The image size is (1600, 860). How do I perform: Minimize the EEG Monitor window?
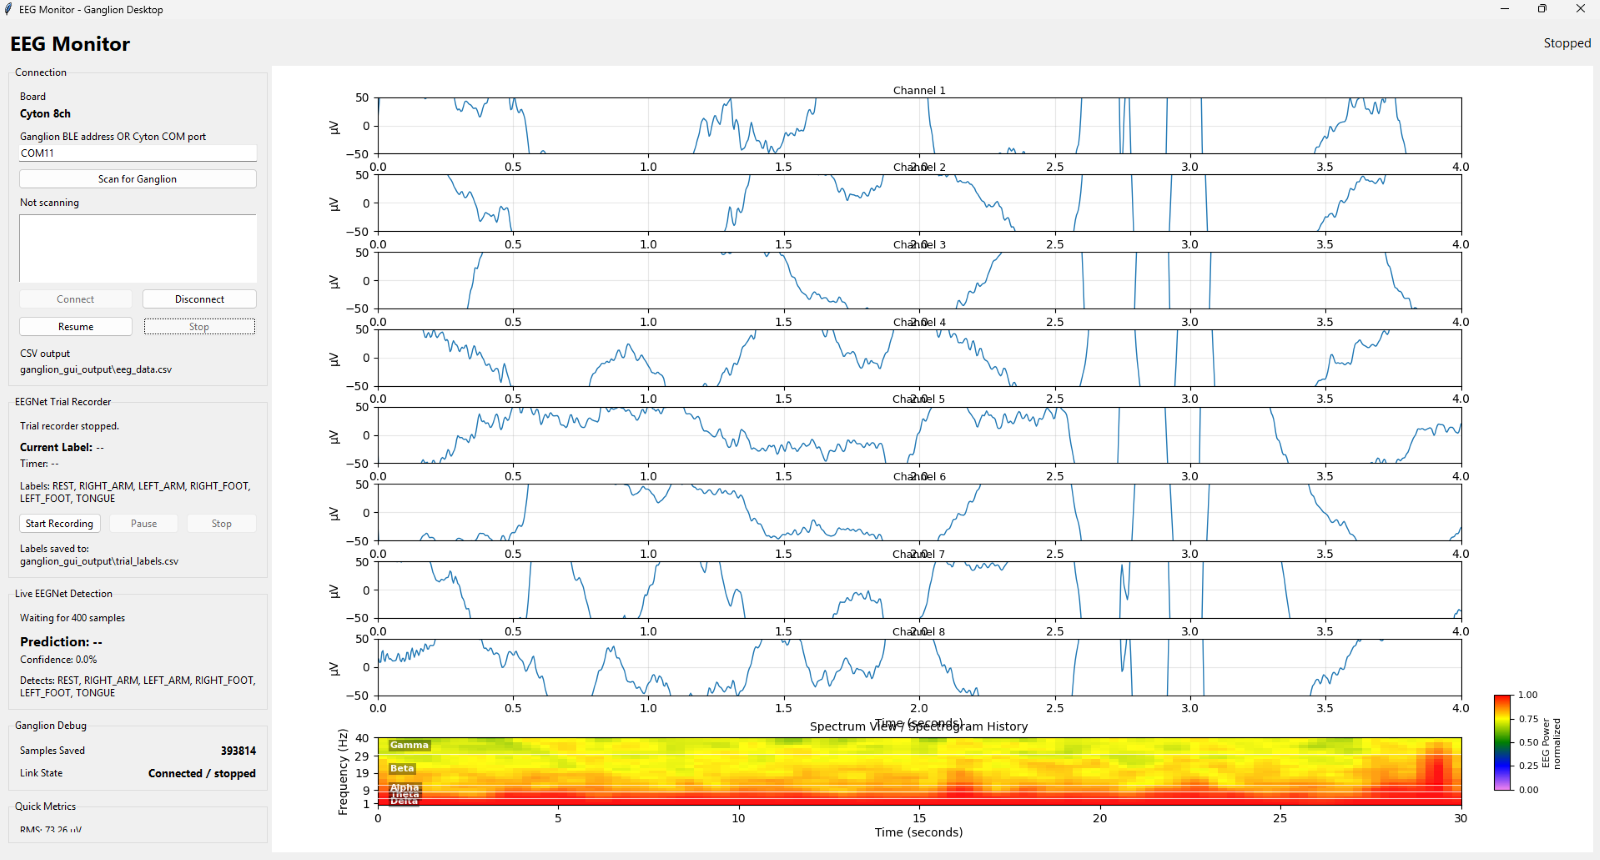[1505, 9]
